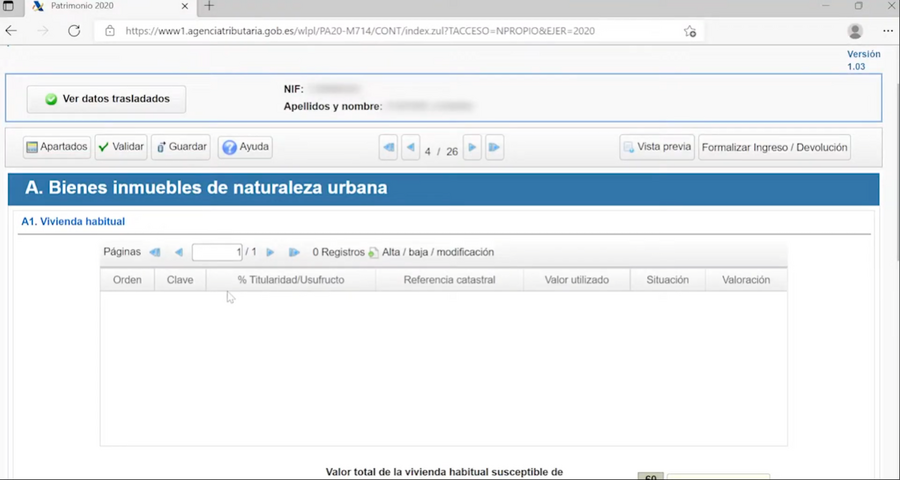Image resolution: width=900 pixels, height=480 pixels.
Task: Advance to next form page arrow
Action: (x=472, y=148)
